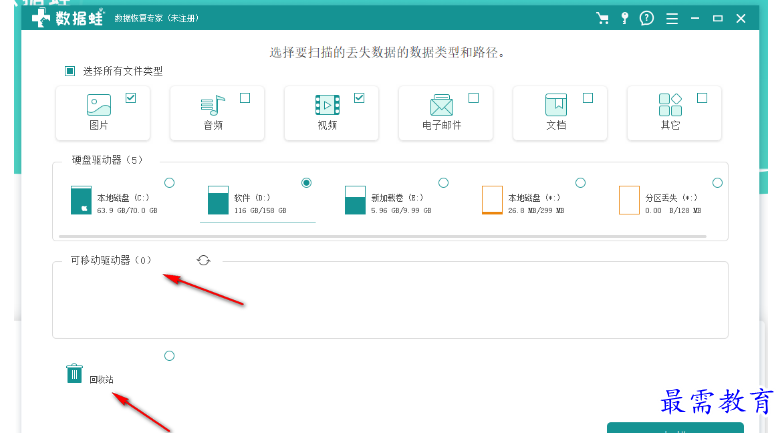Refresh the 可移动驱动器 list
The height and width of the screenshot is (433, 782).
pyautogui.click(x=203, y=260)
